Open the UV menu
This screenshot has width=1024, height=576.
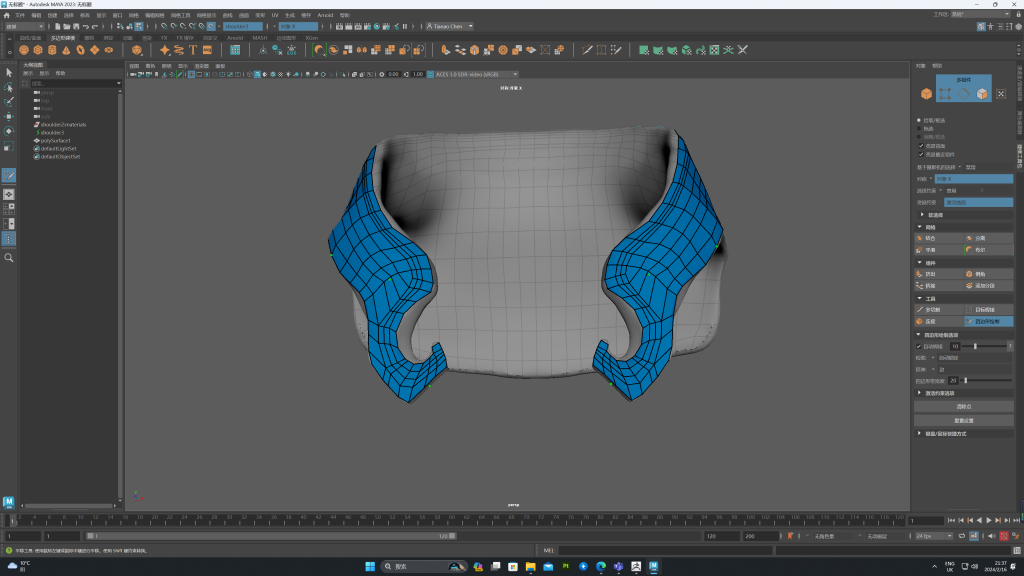[274, 15]
